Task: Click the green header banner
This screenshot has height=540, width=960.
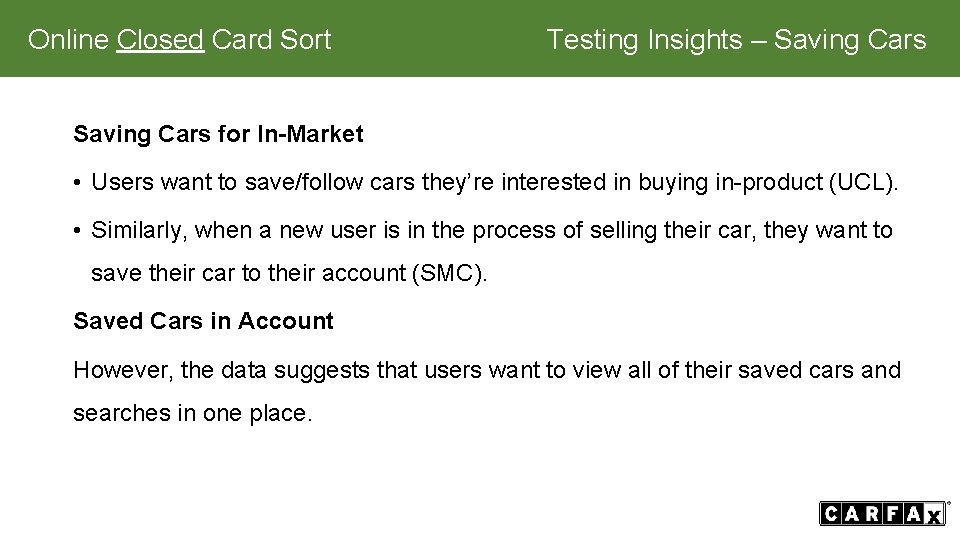Action: click(x=480, y=39)
